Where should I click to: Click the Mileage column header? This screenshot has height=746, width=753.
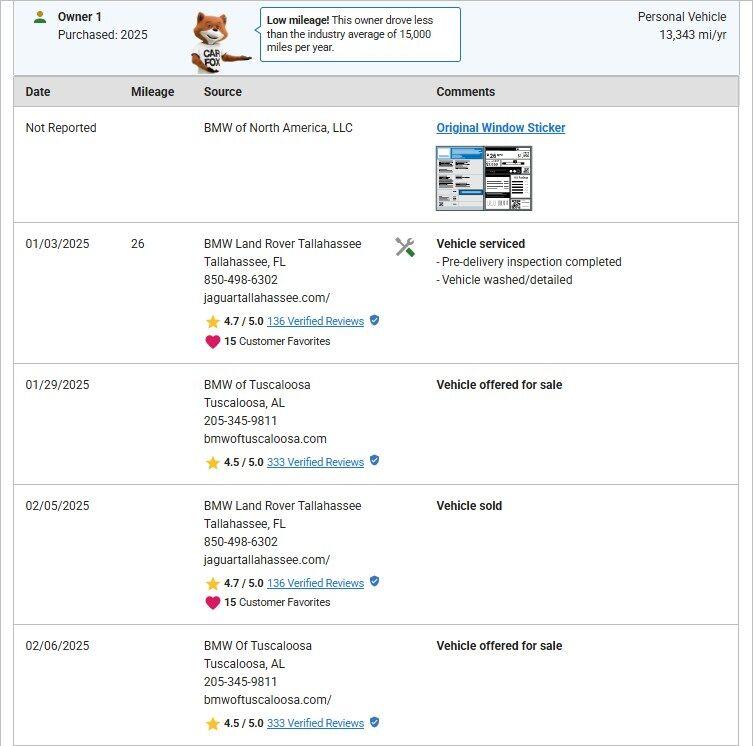click(x=152, y=92)
